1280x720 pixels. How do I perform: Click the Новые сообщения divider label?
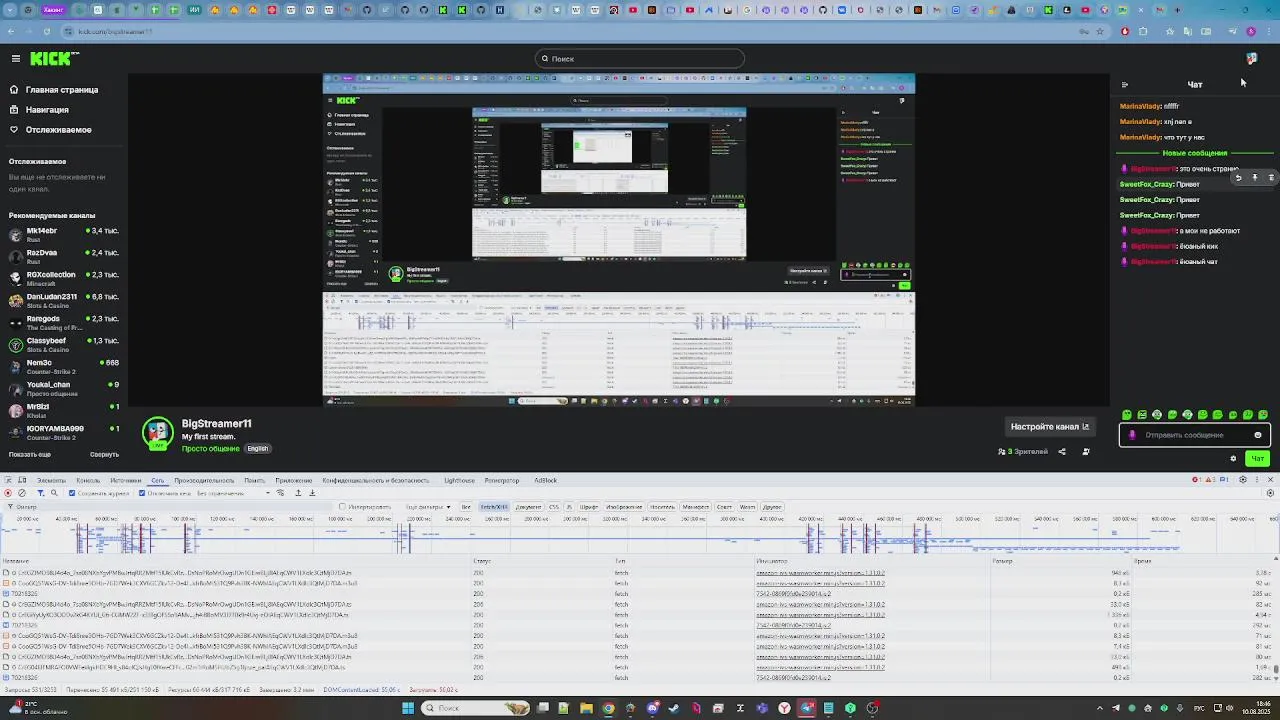click(1194, 153)
